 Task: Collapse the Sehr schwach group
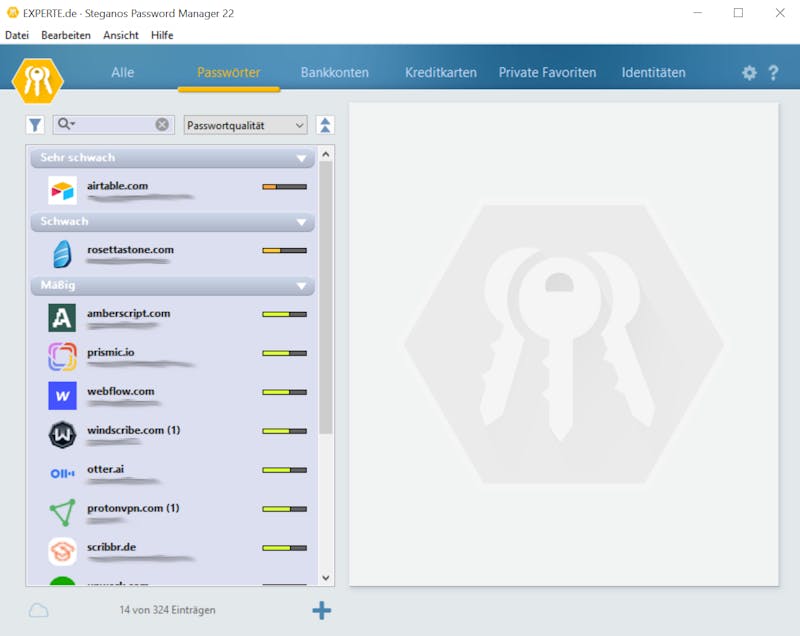tap(302, 159)
